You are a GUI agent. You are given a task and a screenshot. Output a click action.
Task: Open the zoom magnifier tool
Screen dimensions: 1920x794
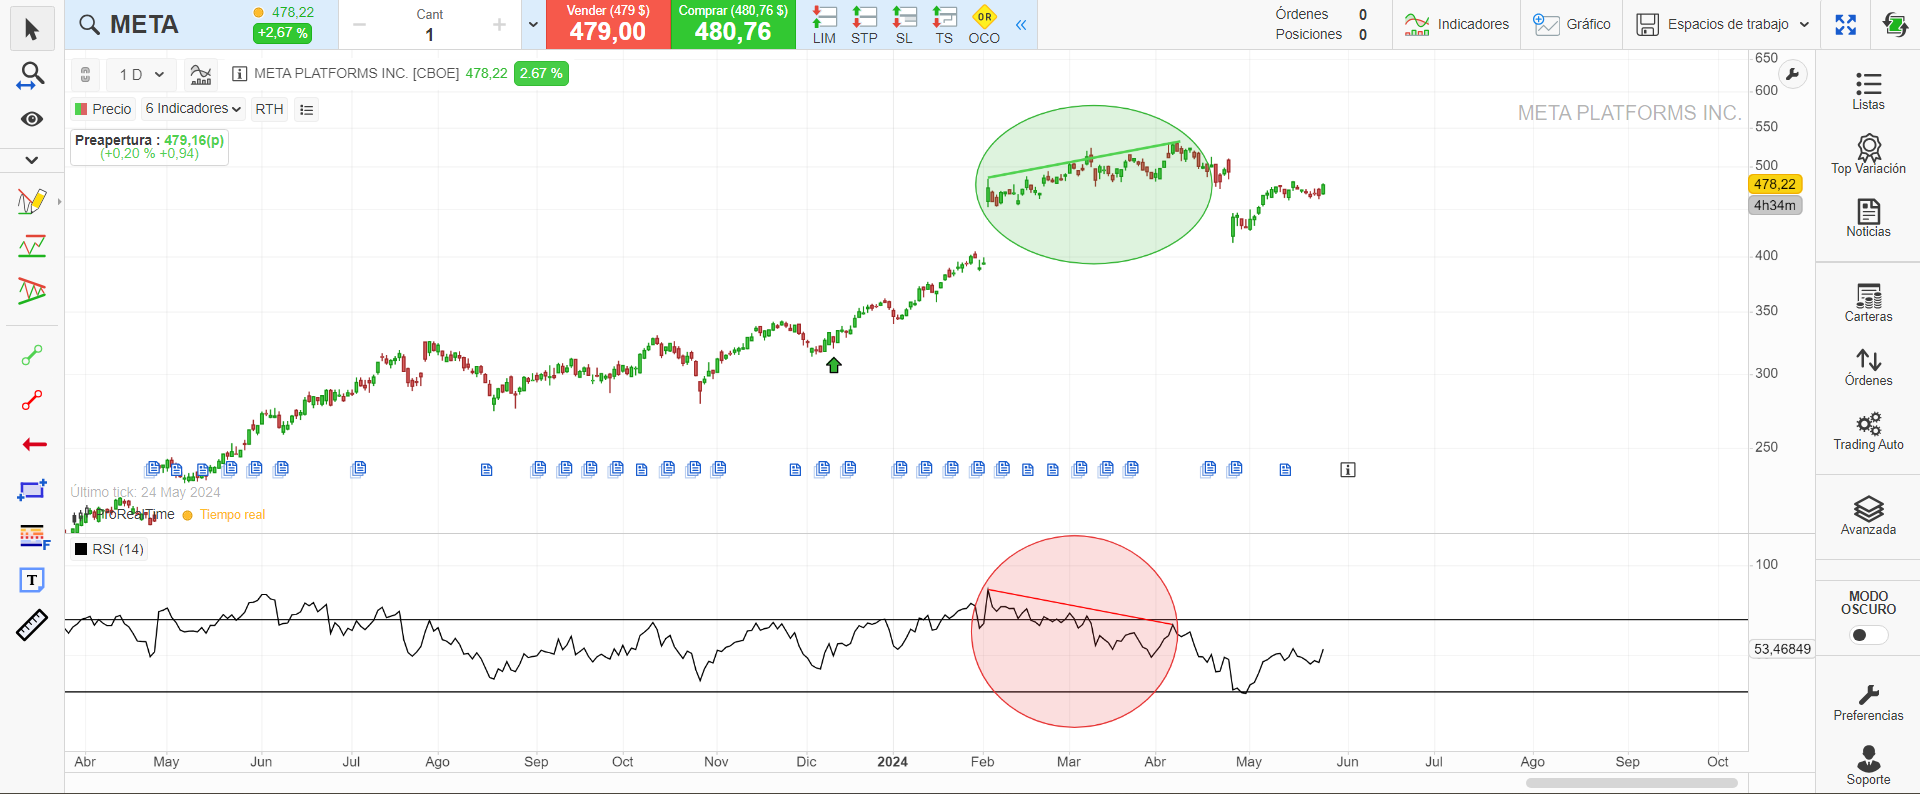point(32,75)
